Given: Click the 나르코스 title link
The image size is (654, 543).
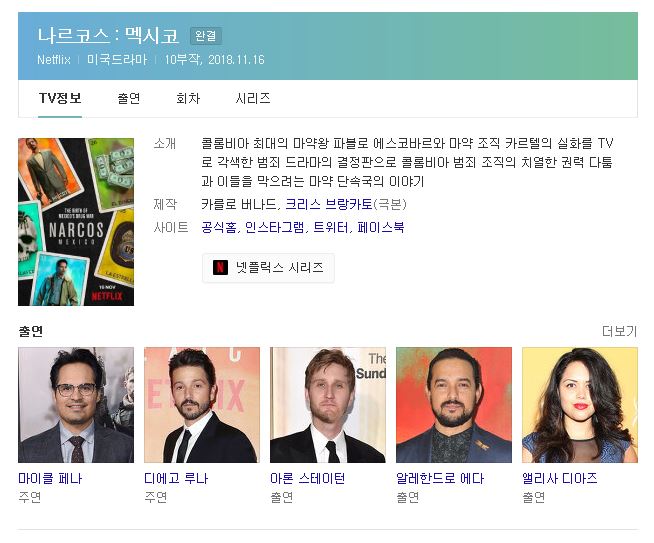Looking at the screenshot, I should (74, 35).
